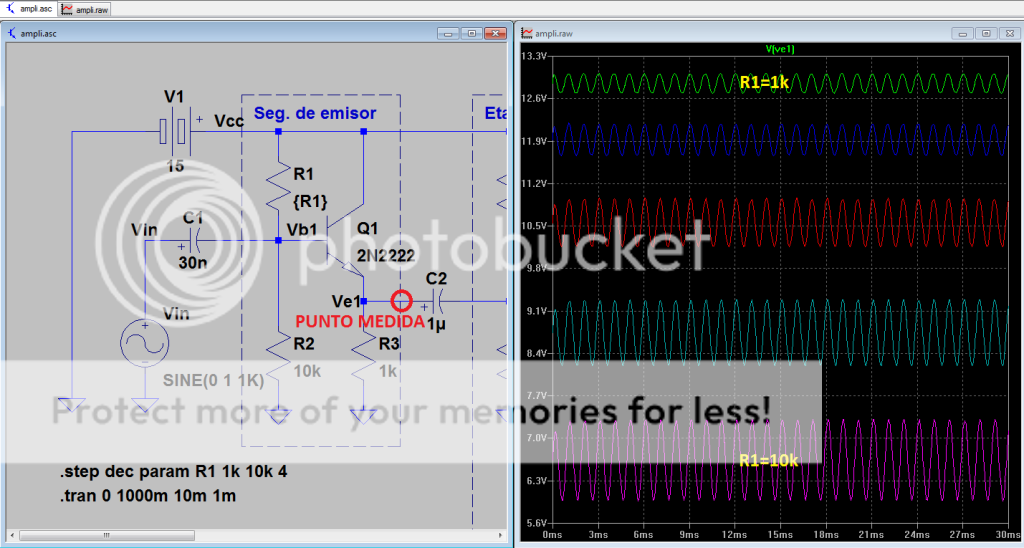Screen dimensions: 1024x548
Task: Click the {R1} resistor value
Action: coord(311,201)
